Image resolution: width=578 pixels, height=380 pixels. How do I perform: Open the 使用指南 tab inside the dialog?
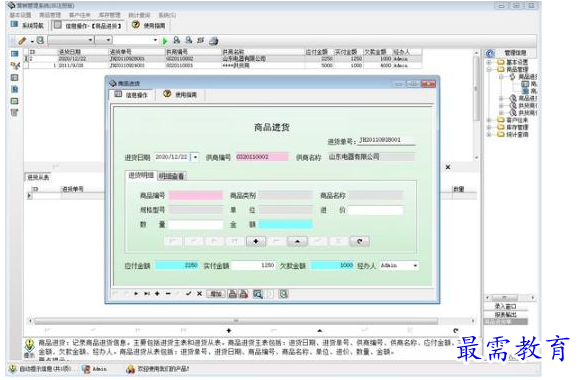click(x=180, y=95)
